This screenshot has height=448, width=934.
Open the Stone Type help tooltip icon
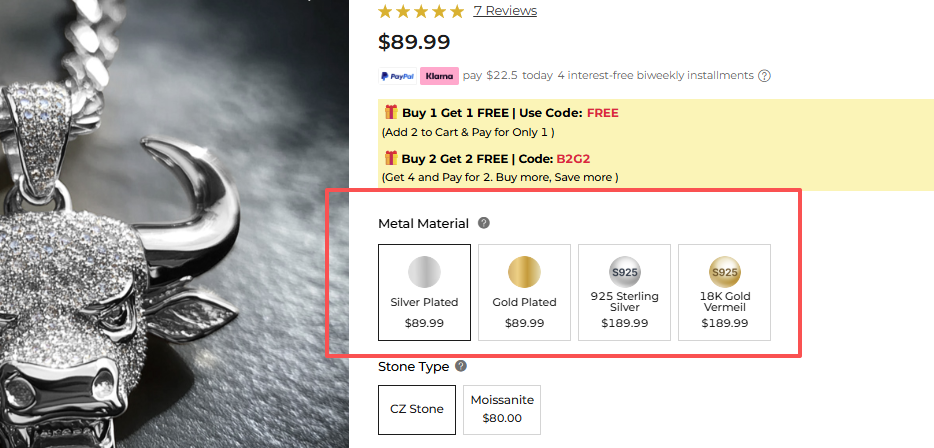(x=461, y=367)
